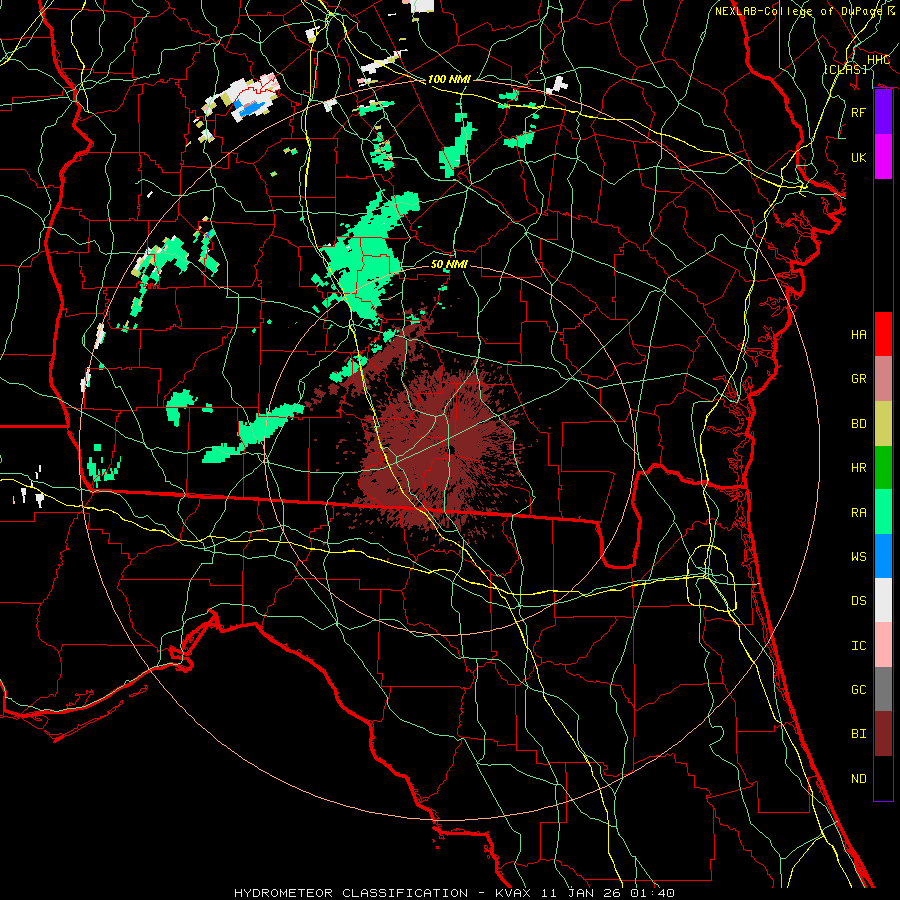Image resolution: width=900 pixels, height=900 pixels.
Task: Click the HR legend label
Action: click(859, 468)
